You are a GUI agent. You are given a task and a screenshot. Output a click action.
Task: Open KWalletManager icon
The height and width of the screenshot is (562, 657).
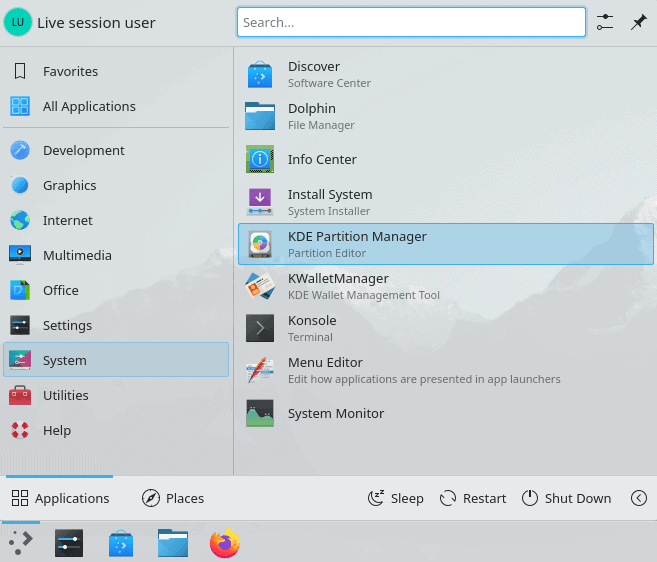[x=260, y=286]
